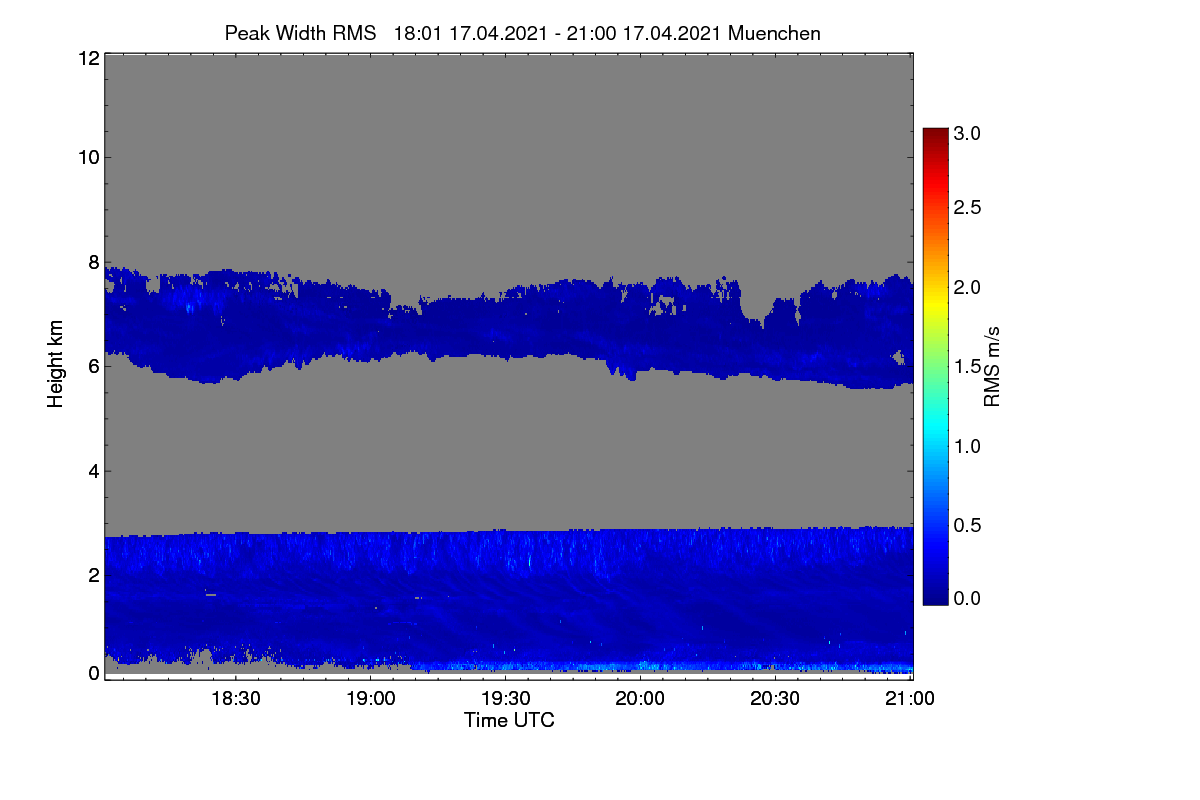Screen dimensions: 1200x800
Task: Click the 18:30 time axis tick label
Action: coord(234,699)
